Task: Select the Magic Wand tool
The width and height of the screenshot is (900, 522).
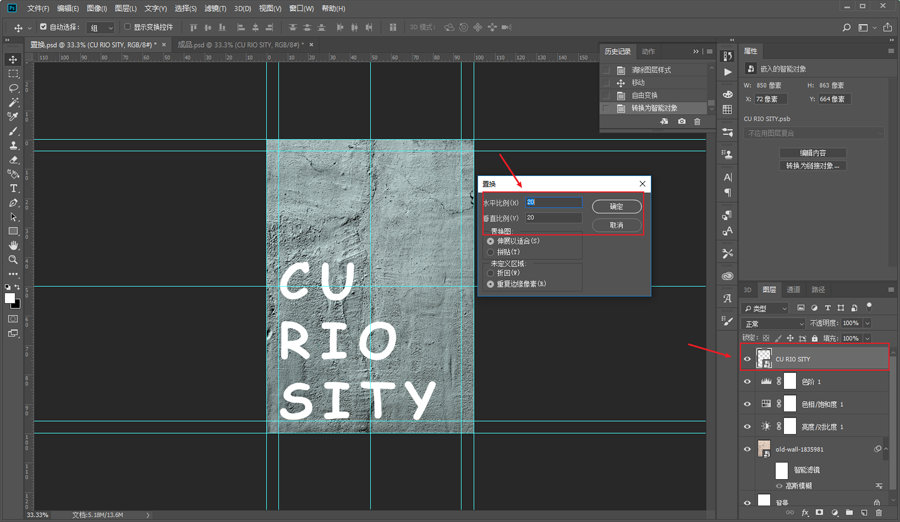Action: tap(13, 102)
